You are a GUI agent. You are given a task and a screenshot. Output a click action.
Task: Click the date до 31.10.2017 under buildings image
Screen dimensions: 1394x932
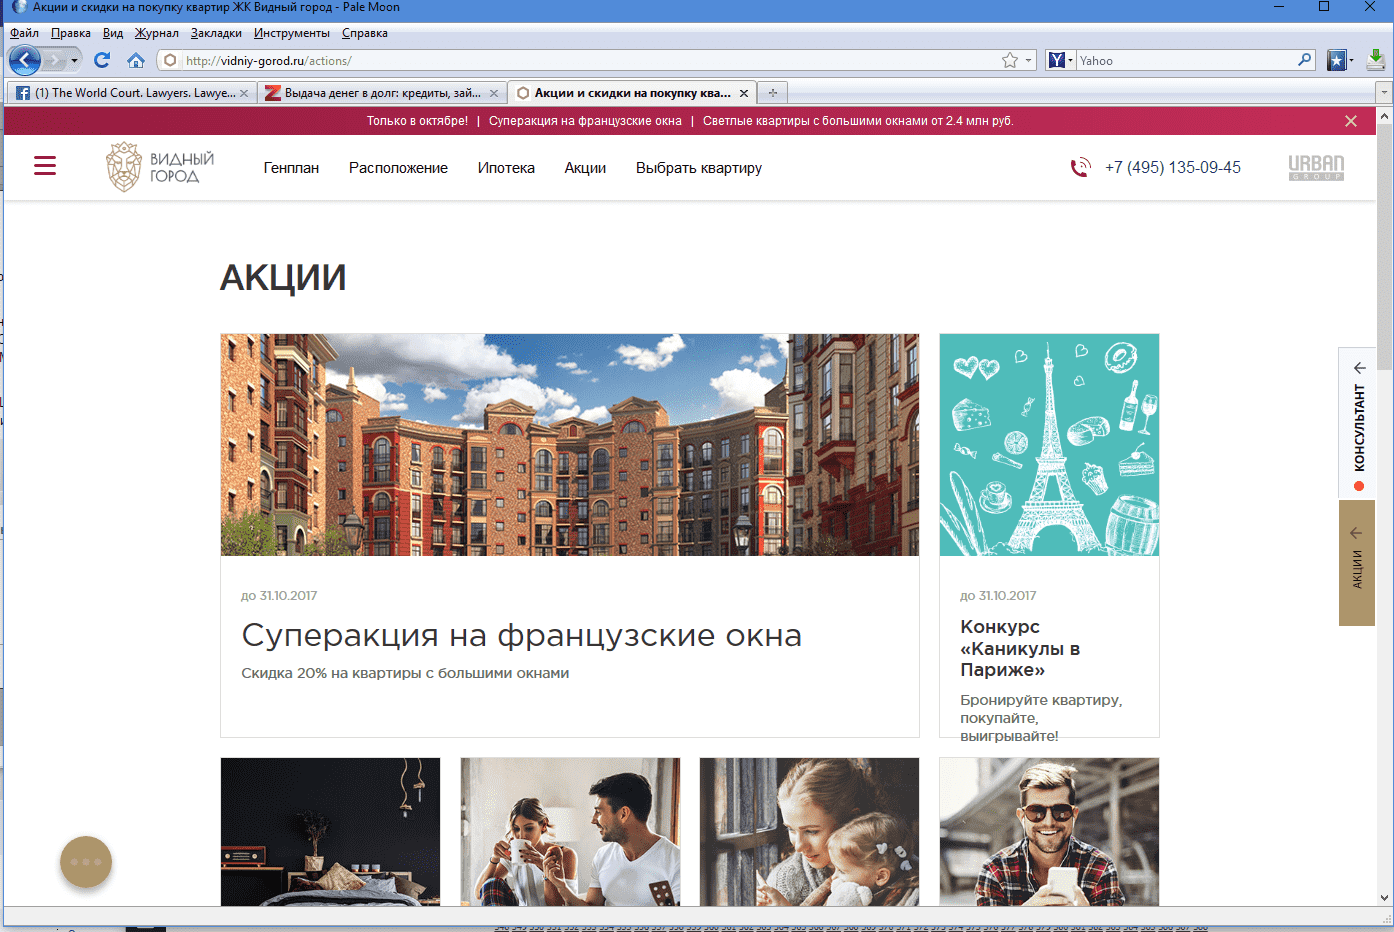[279, 596]
